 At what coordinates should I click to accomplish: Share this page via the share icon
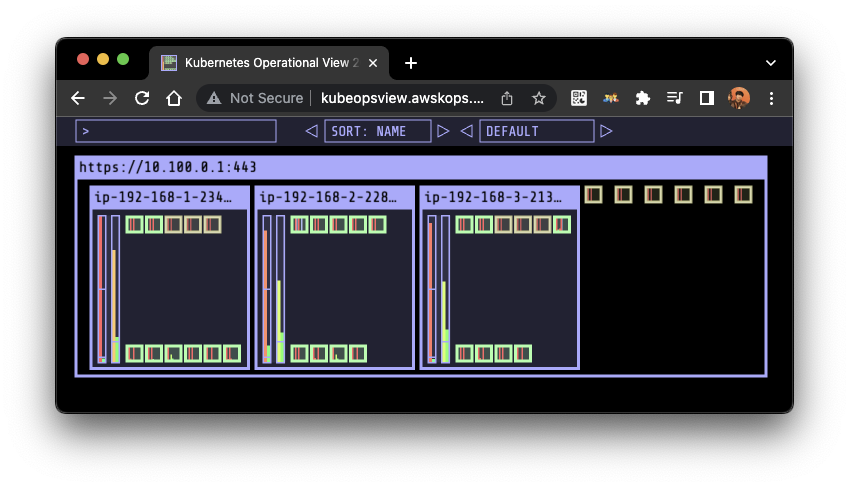(x=507, y=98)
